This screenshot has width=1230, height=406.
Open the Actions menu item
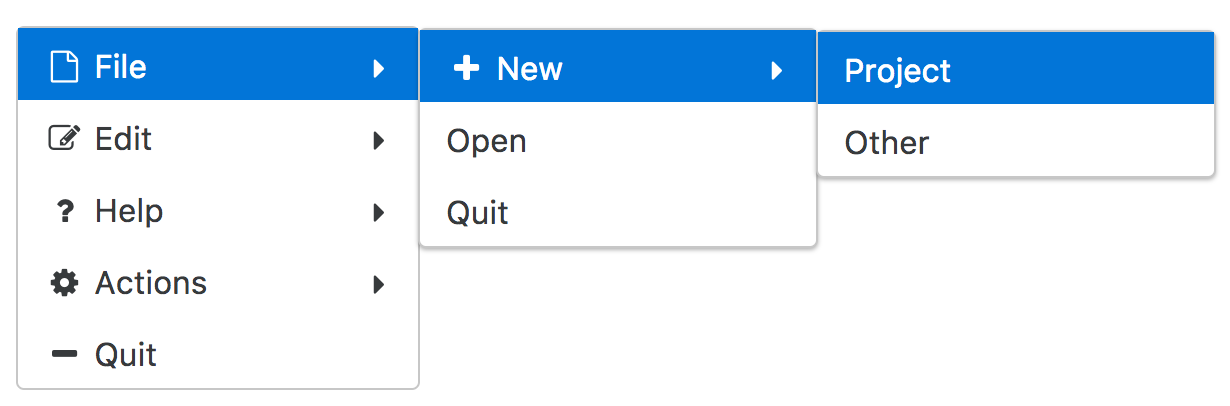tap(218, 283)
